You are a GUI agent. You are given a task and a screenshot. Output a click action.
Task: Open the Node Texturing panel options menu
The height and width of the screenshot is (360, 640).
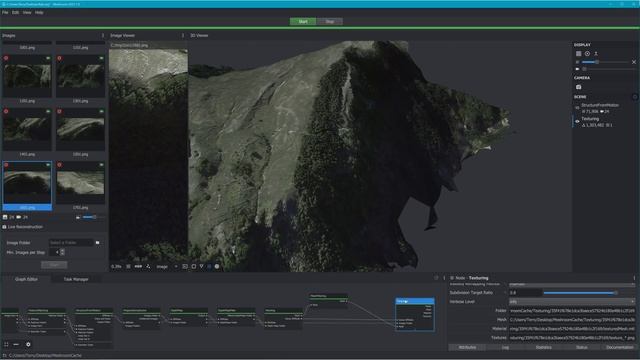634,278
